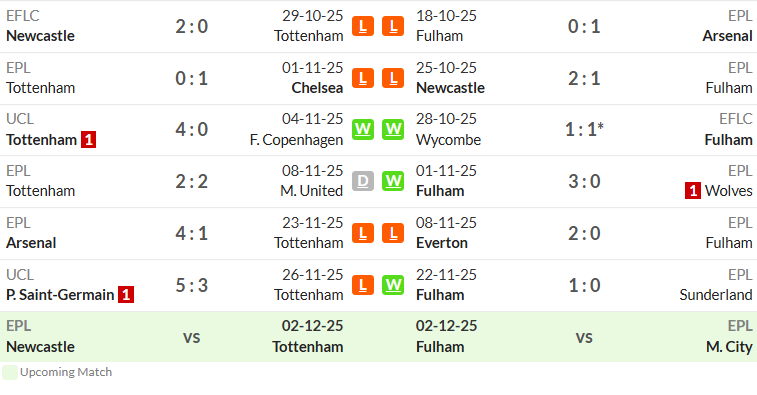Viewport: 757px width, 395px height.
Task: Click Fulham's L badge for the 18-10-25 match
Action: (393, 26)
